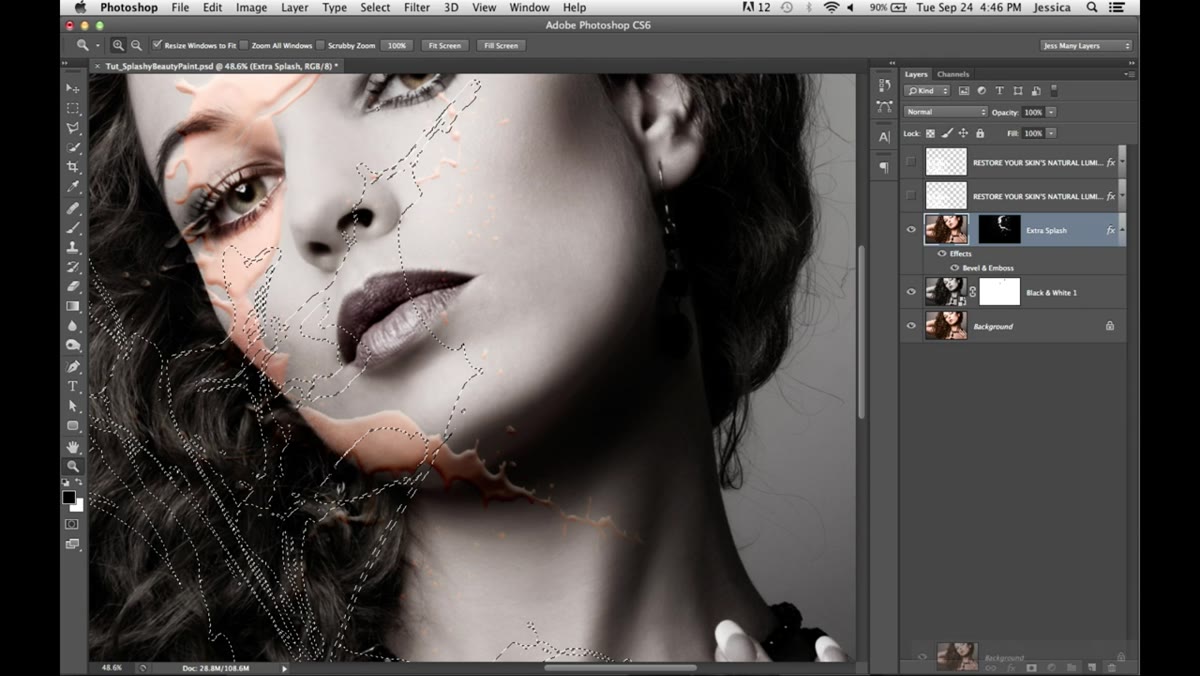Select the Rectangular Marquee tool
The image size is (1200, 676).
click(73, 108)
